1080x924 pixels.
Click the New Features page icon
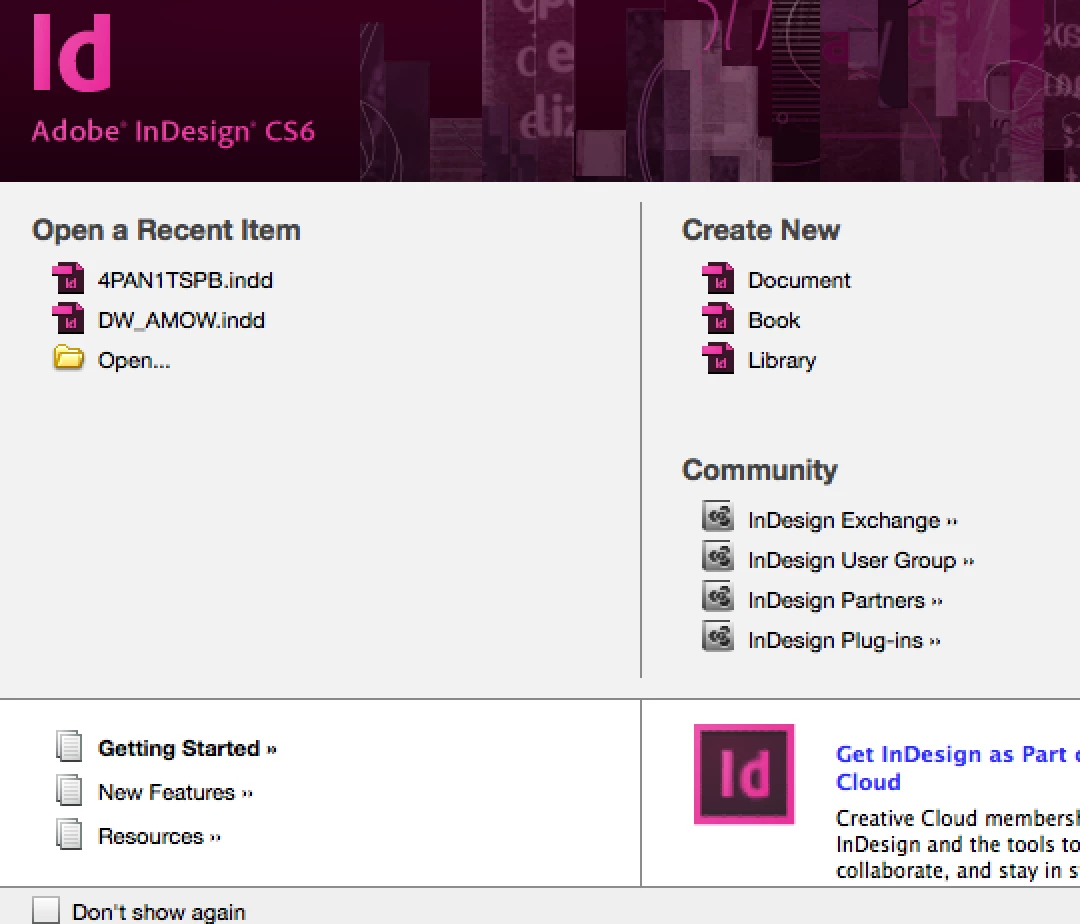(69, 790)
